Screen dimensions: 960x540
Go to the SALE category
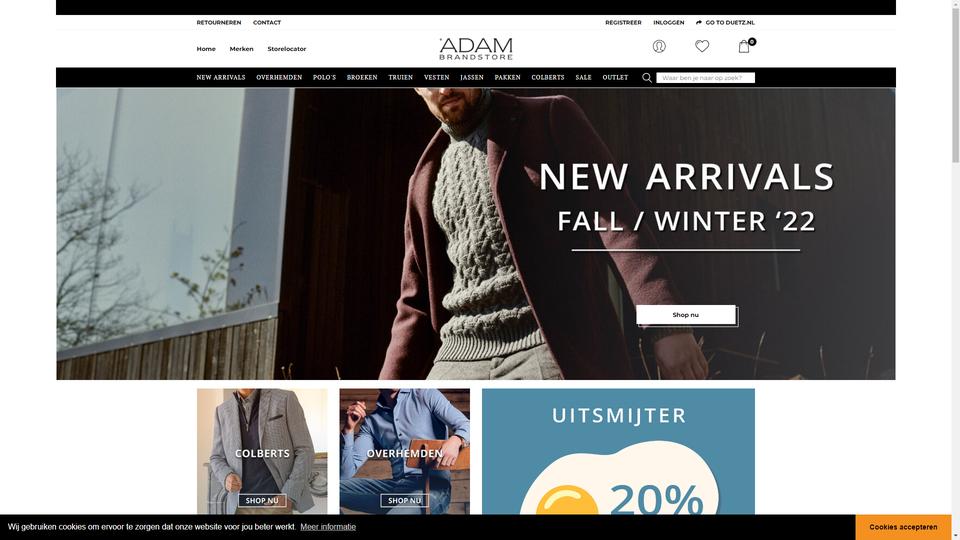pyautogui.click(x=583, y=78)
